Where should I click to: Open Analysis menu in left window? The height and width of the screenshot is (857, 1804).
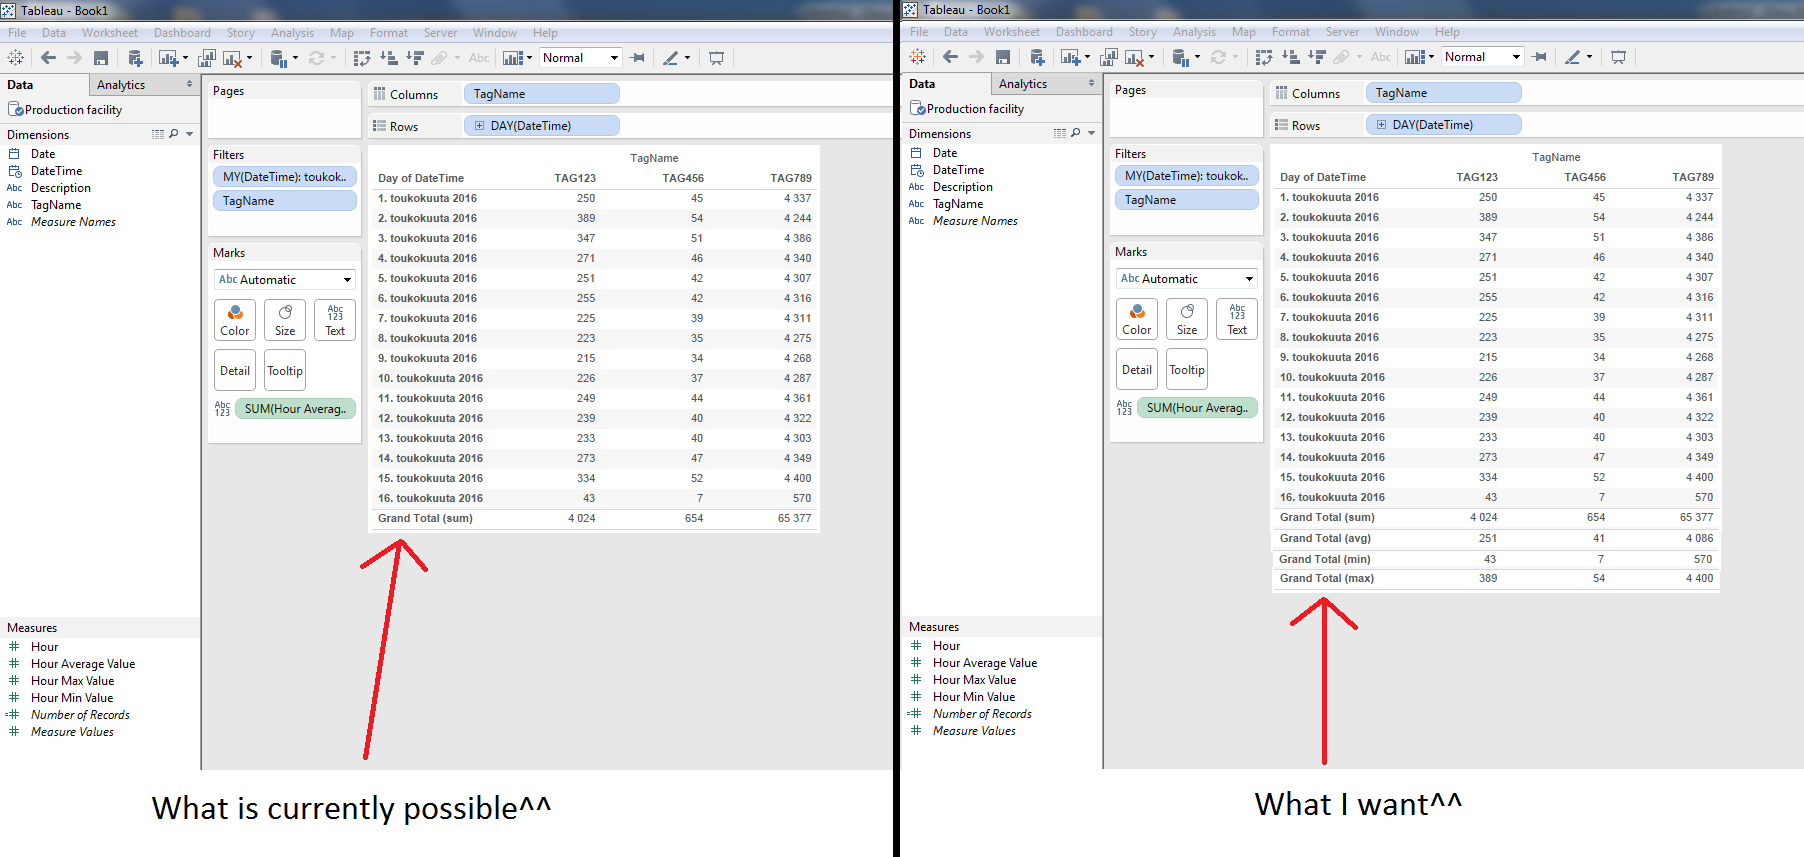(x=292, y=33)
